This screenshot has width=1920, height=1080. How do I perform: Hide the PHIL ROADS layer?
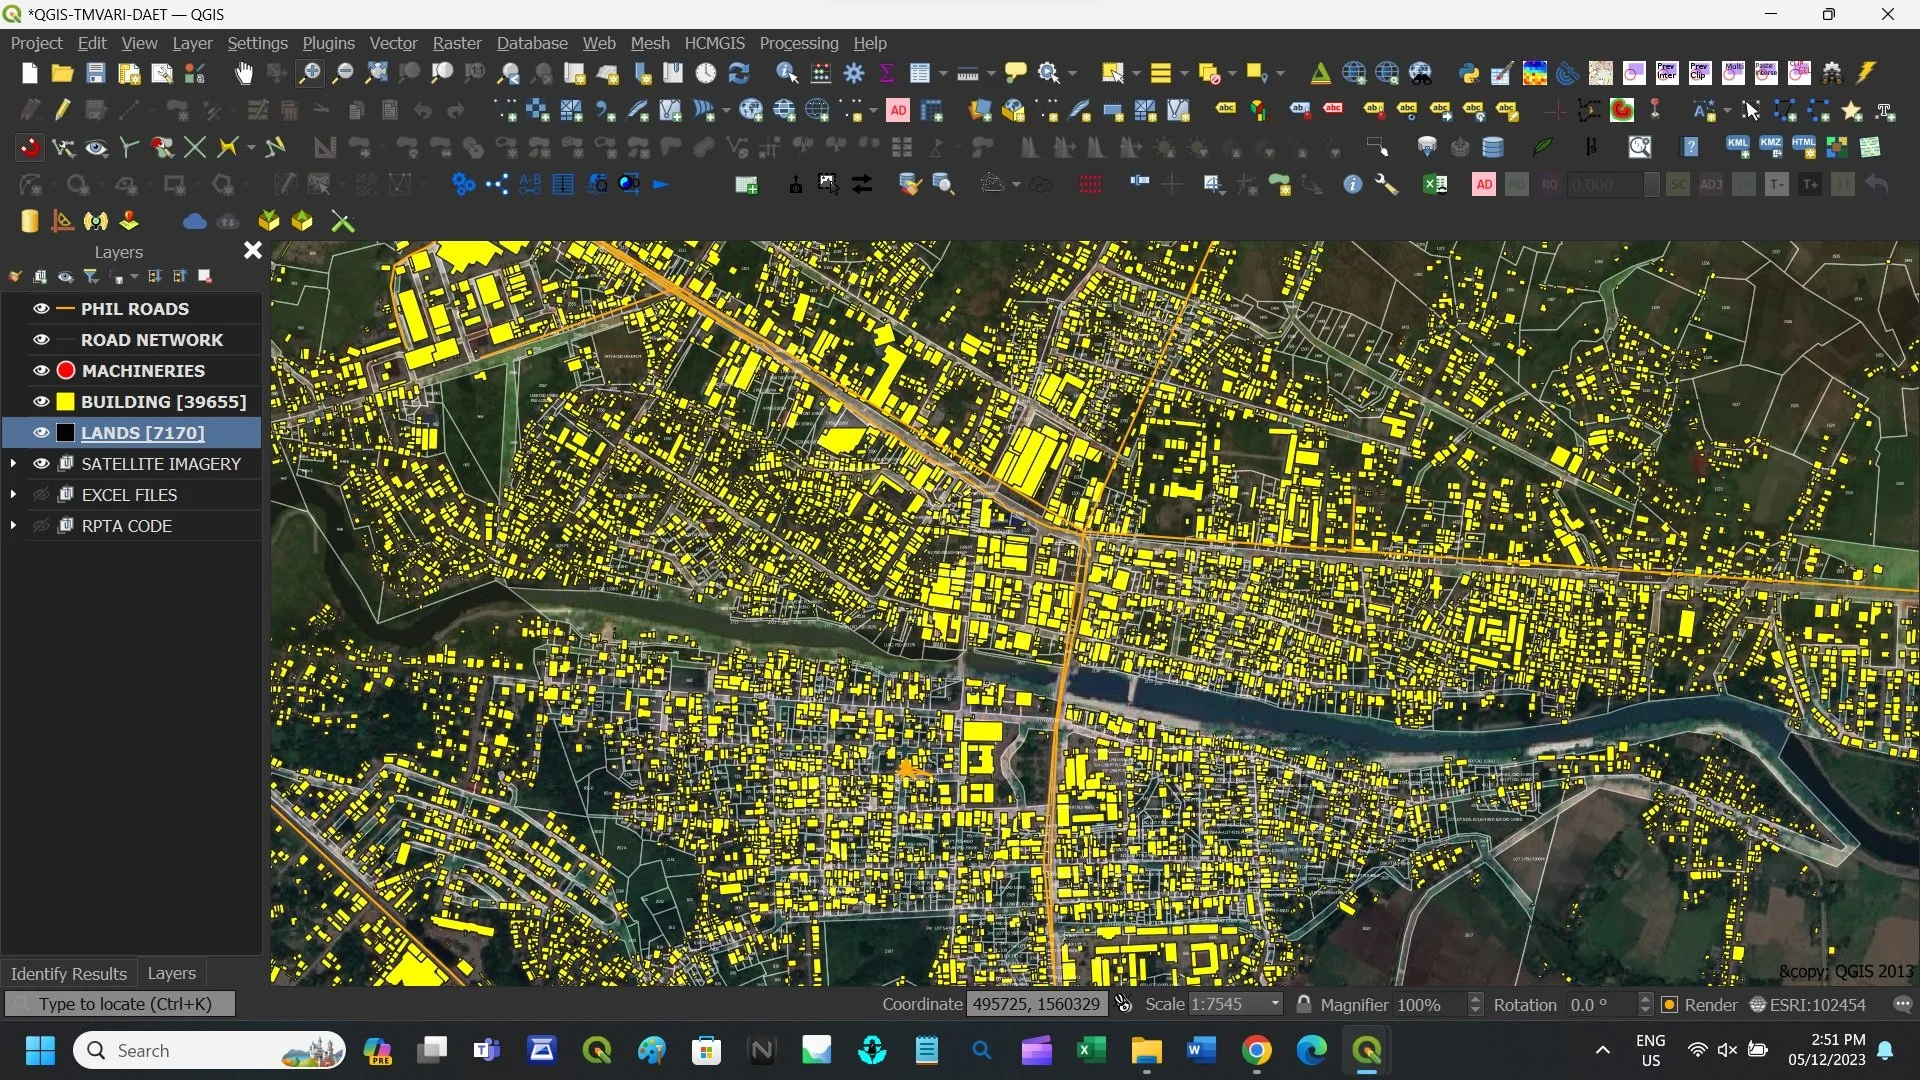tap(41, 309)
